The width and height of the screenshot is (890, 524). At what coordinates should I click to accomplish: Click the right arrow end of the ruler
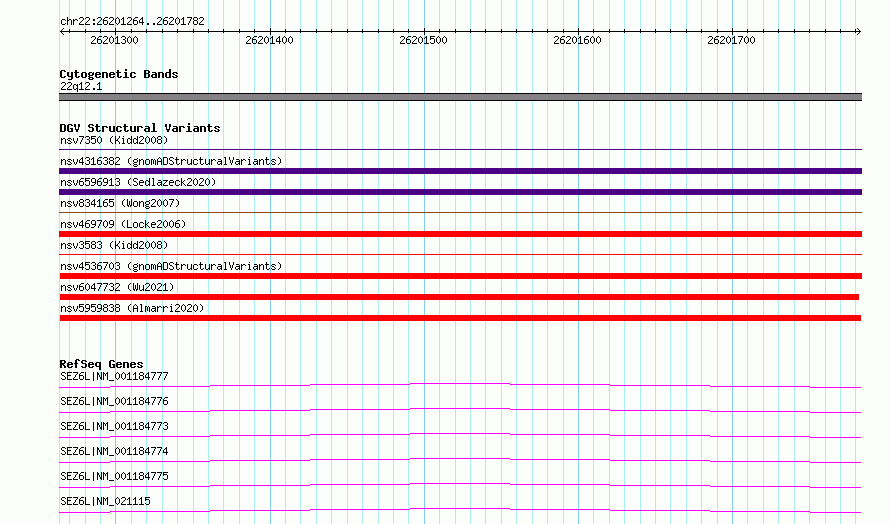[x=858, y=32]
